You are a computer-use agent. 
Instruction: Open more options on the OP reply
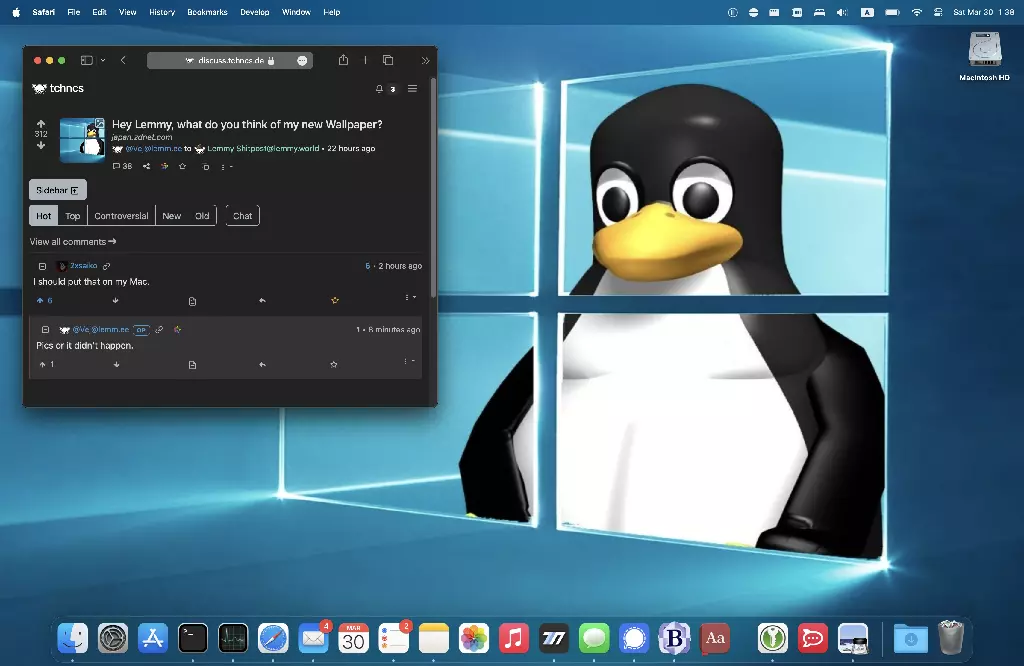[409, 361]
